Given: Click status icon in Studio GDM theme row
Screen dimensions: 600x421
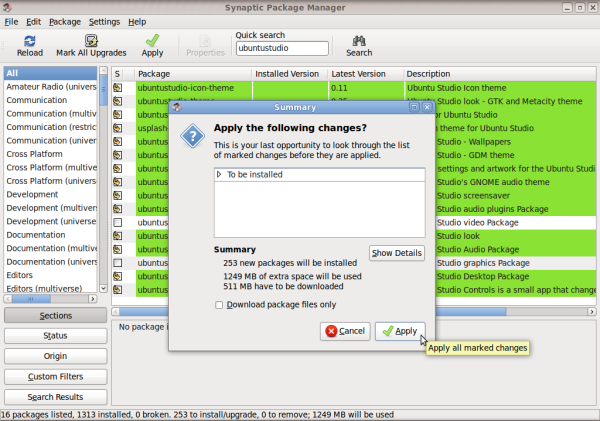Looking at the screenshot, I should 117,155.
